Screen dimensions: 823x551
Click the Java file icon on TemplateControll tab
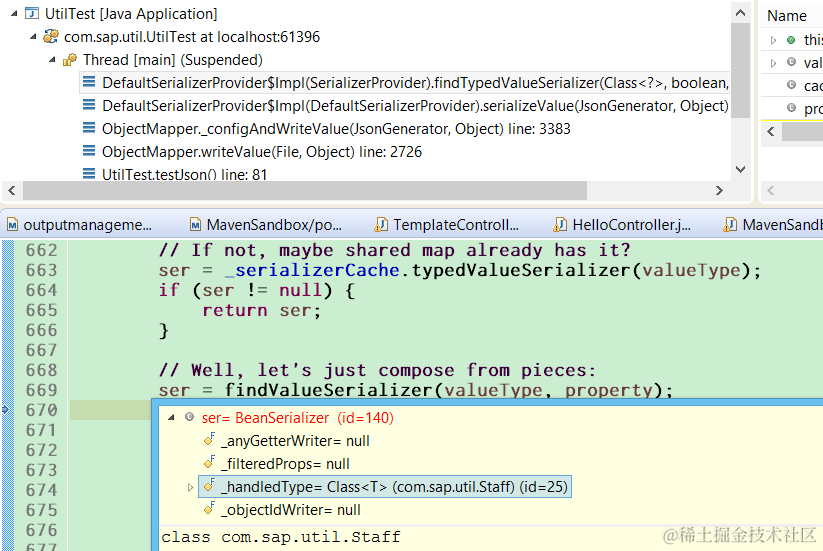click(381, 225)
